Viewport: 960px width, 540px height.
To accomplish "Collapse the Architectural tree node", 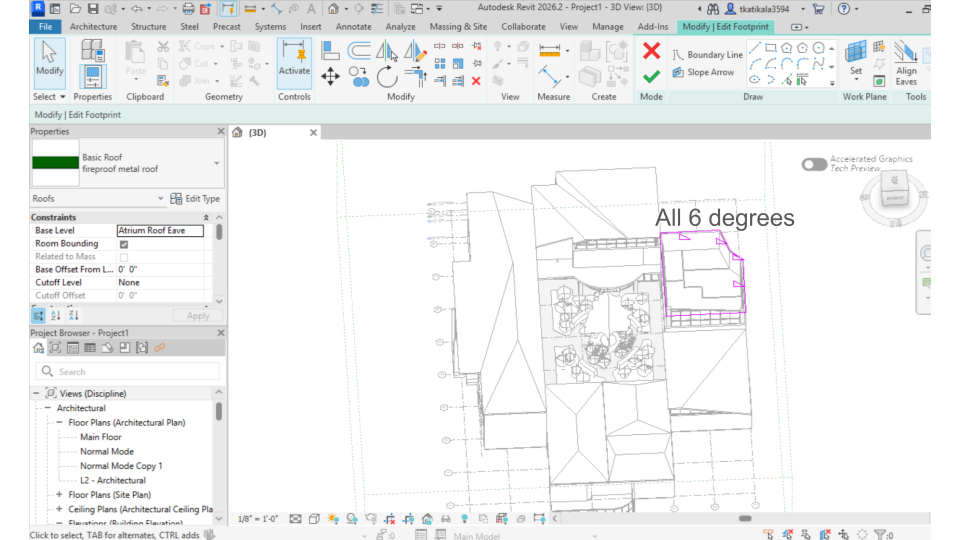I will 48,408.
